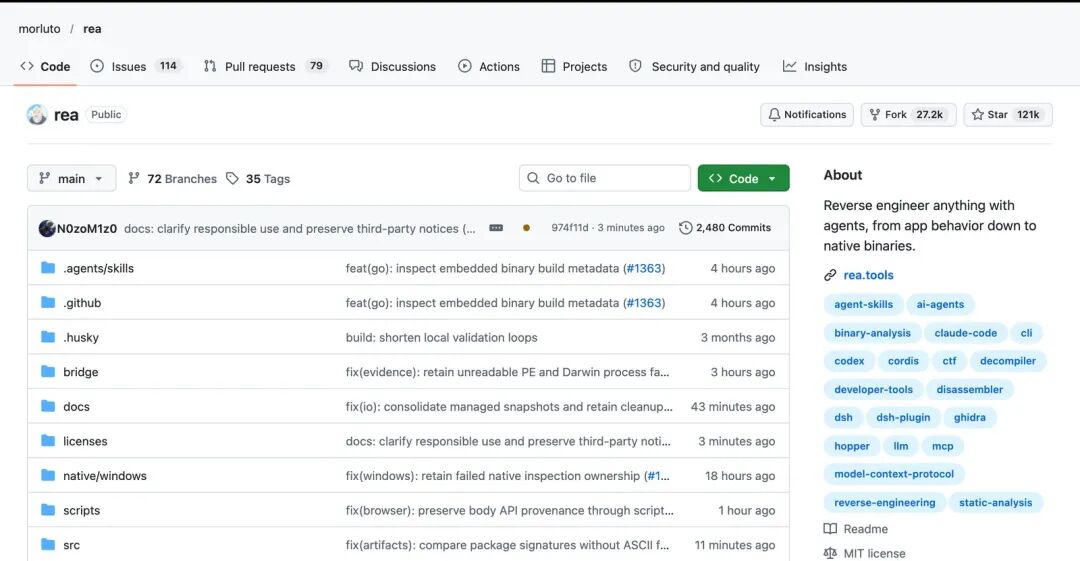Open the Readme link in About
The height and width of the screenshot is (561, 1080).
(x=856, y=529)
